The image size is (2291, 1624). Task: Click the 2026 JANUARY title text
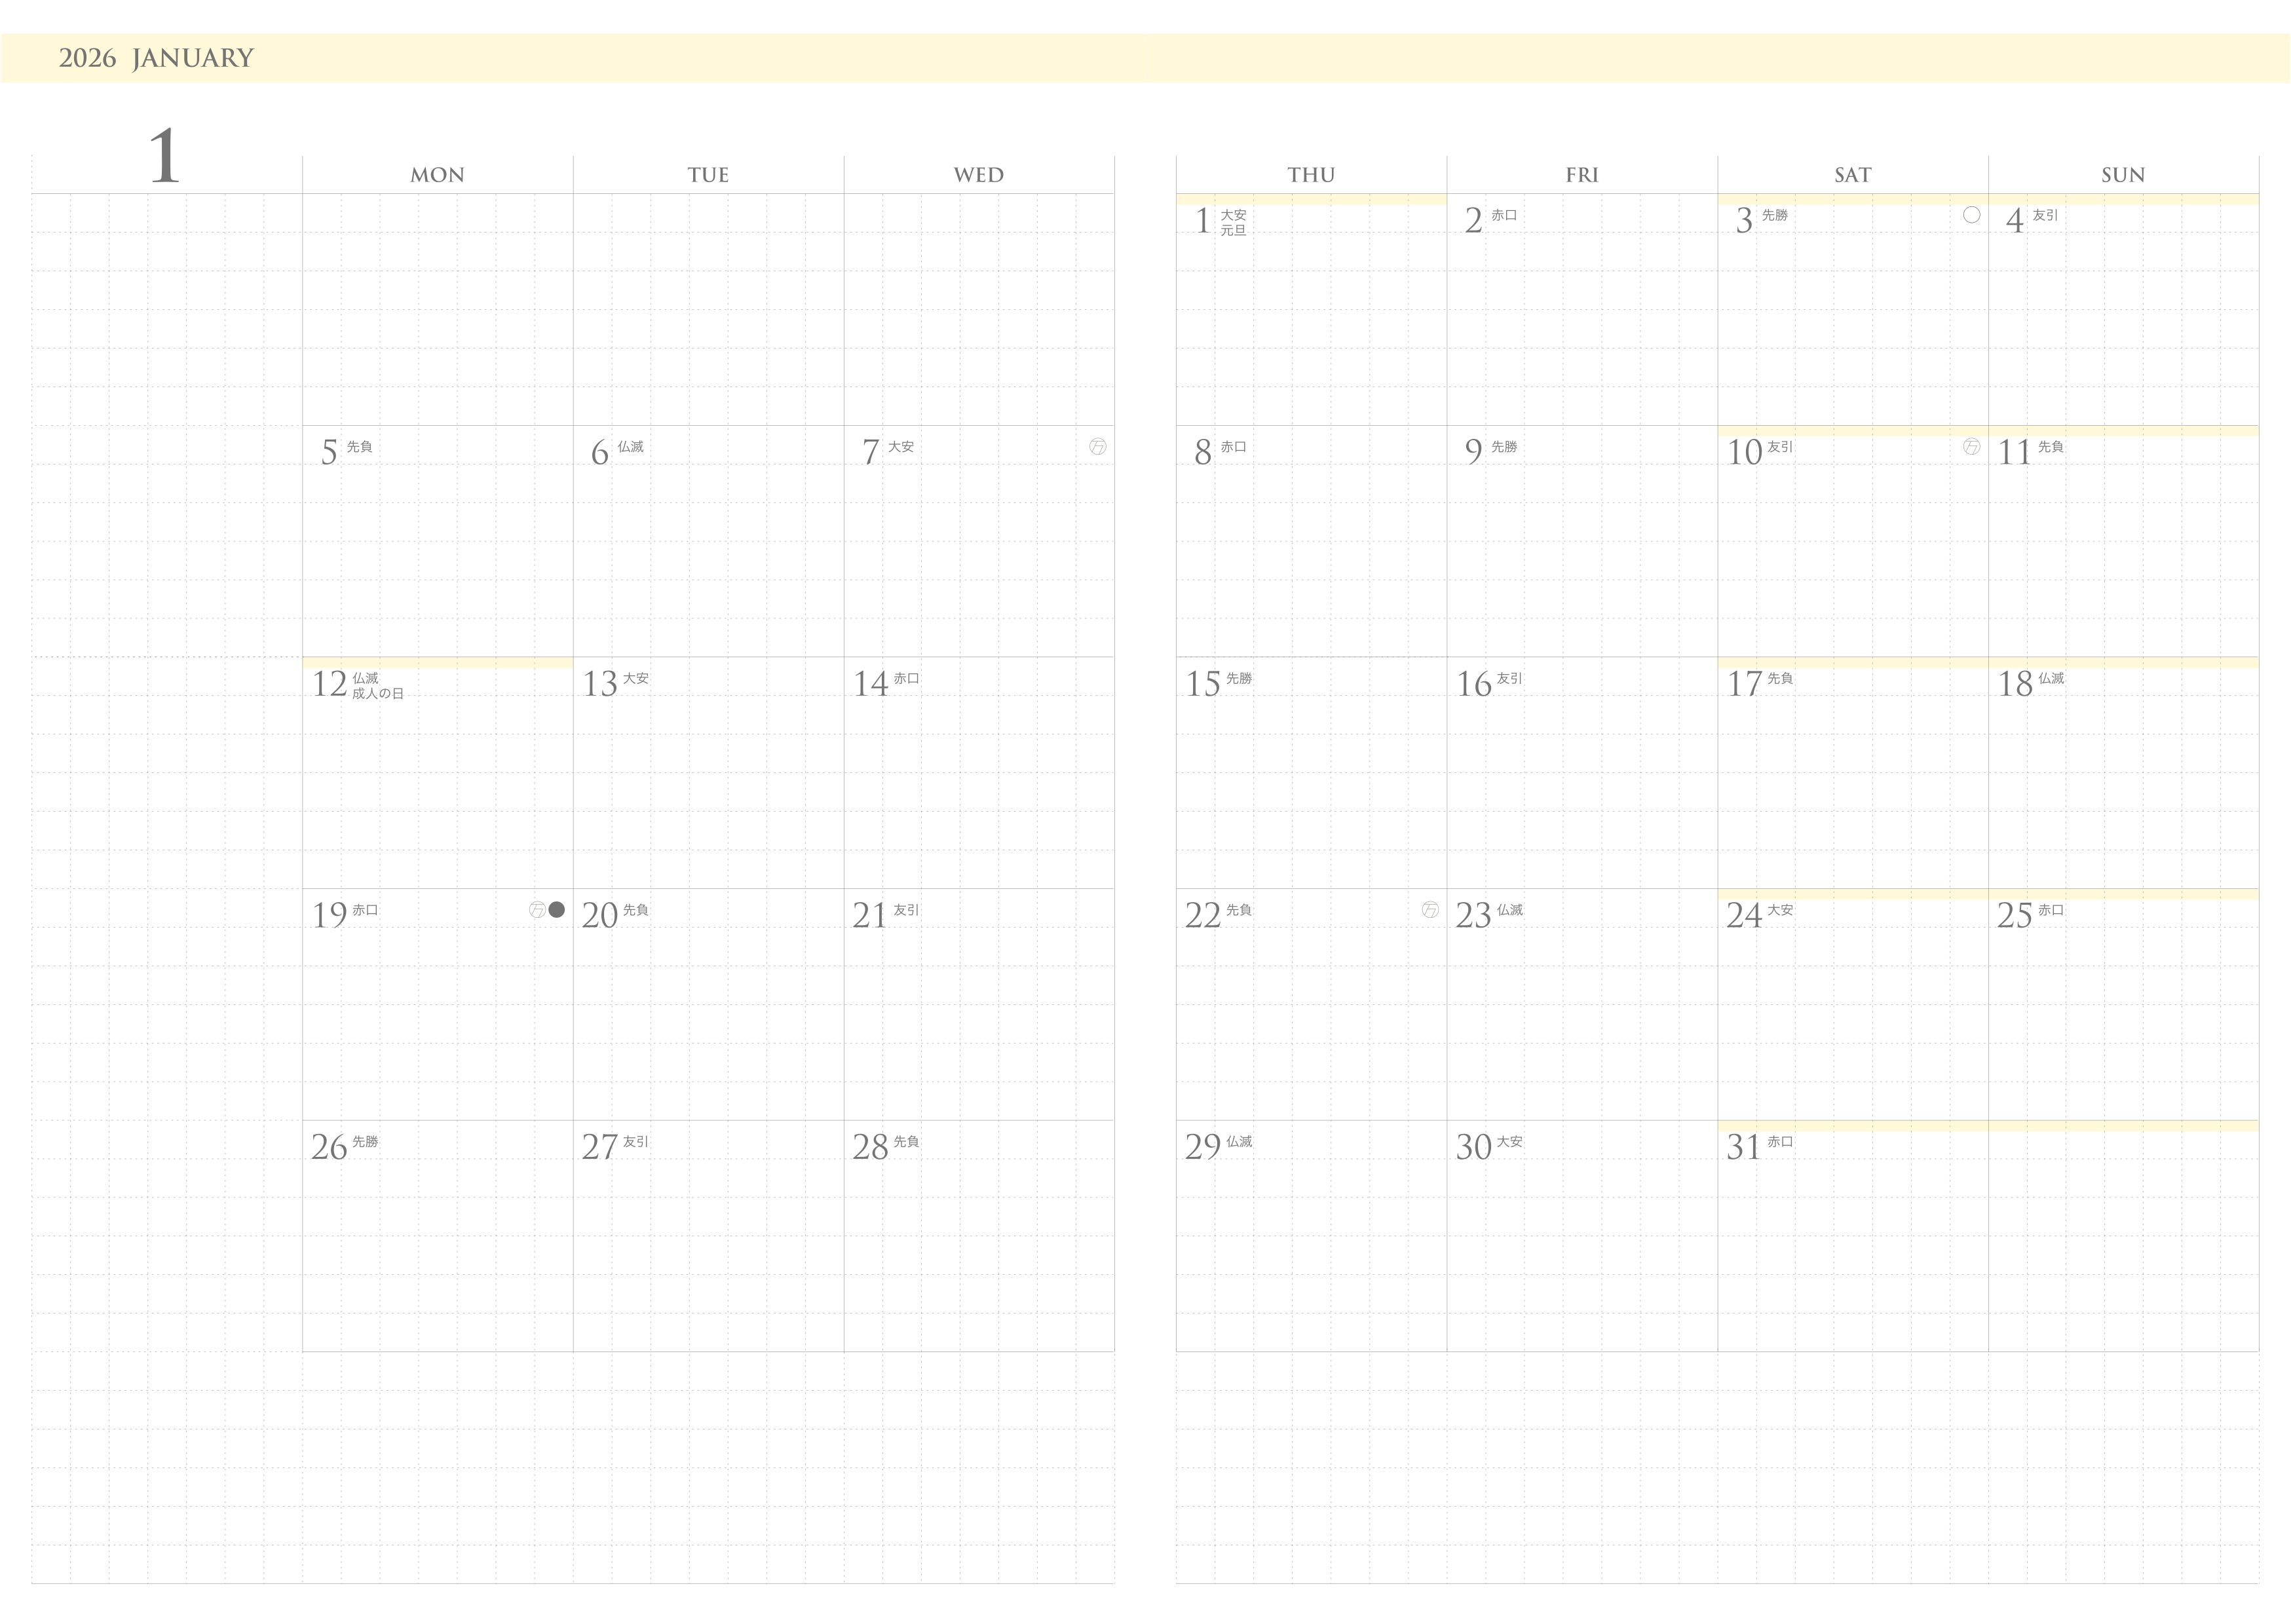(x=156, y=58)
